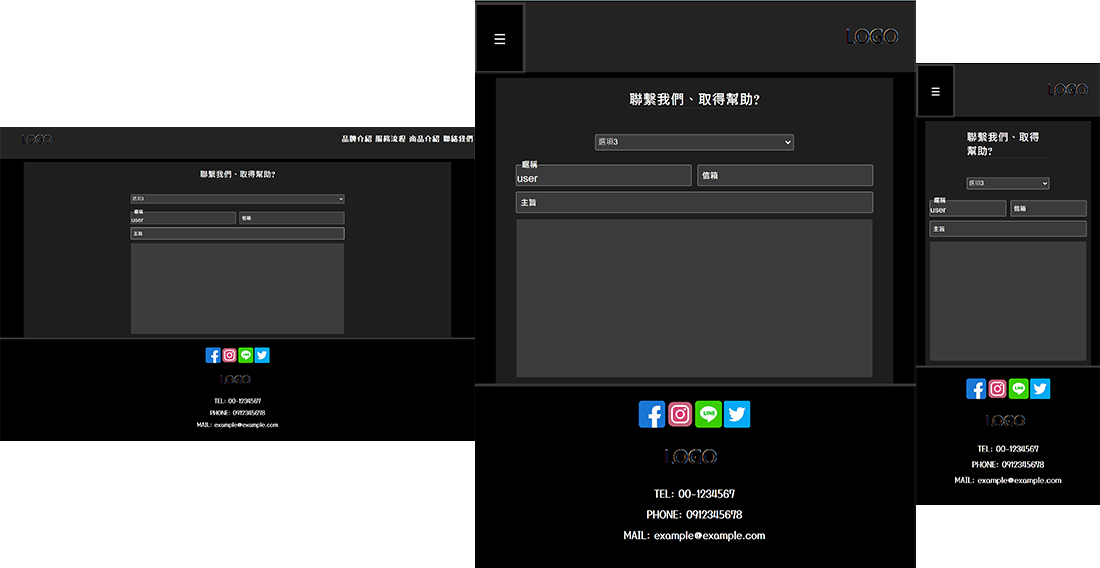Open the 品牌介紹 nav item in the desktop view
This screenshot has height=568, width=1100.
coord(356,139)
